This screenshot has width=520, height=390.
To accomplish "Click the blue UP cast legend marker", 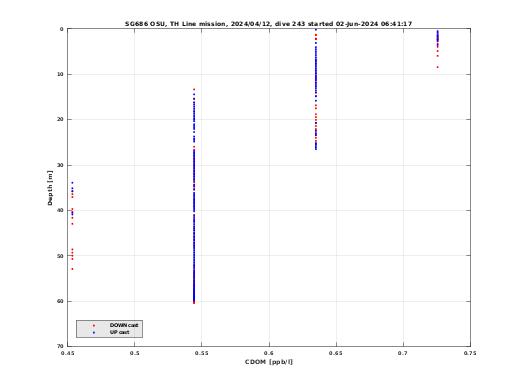I will point(94,332).
